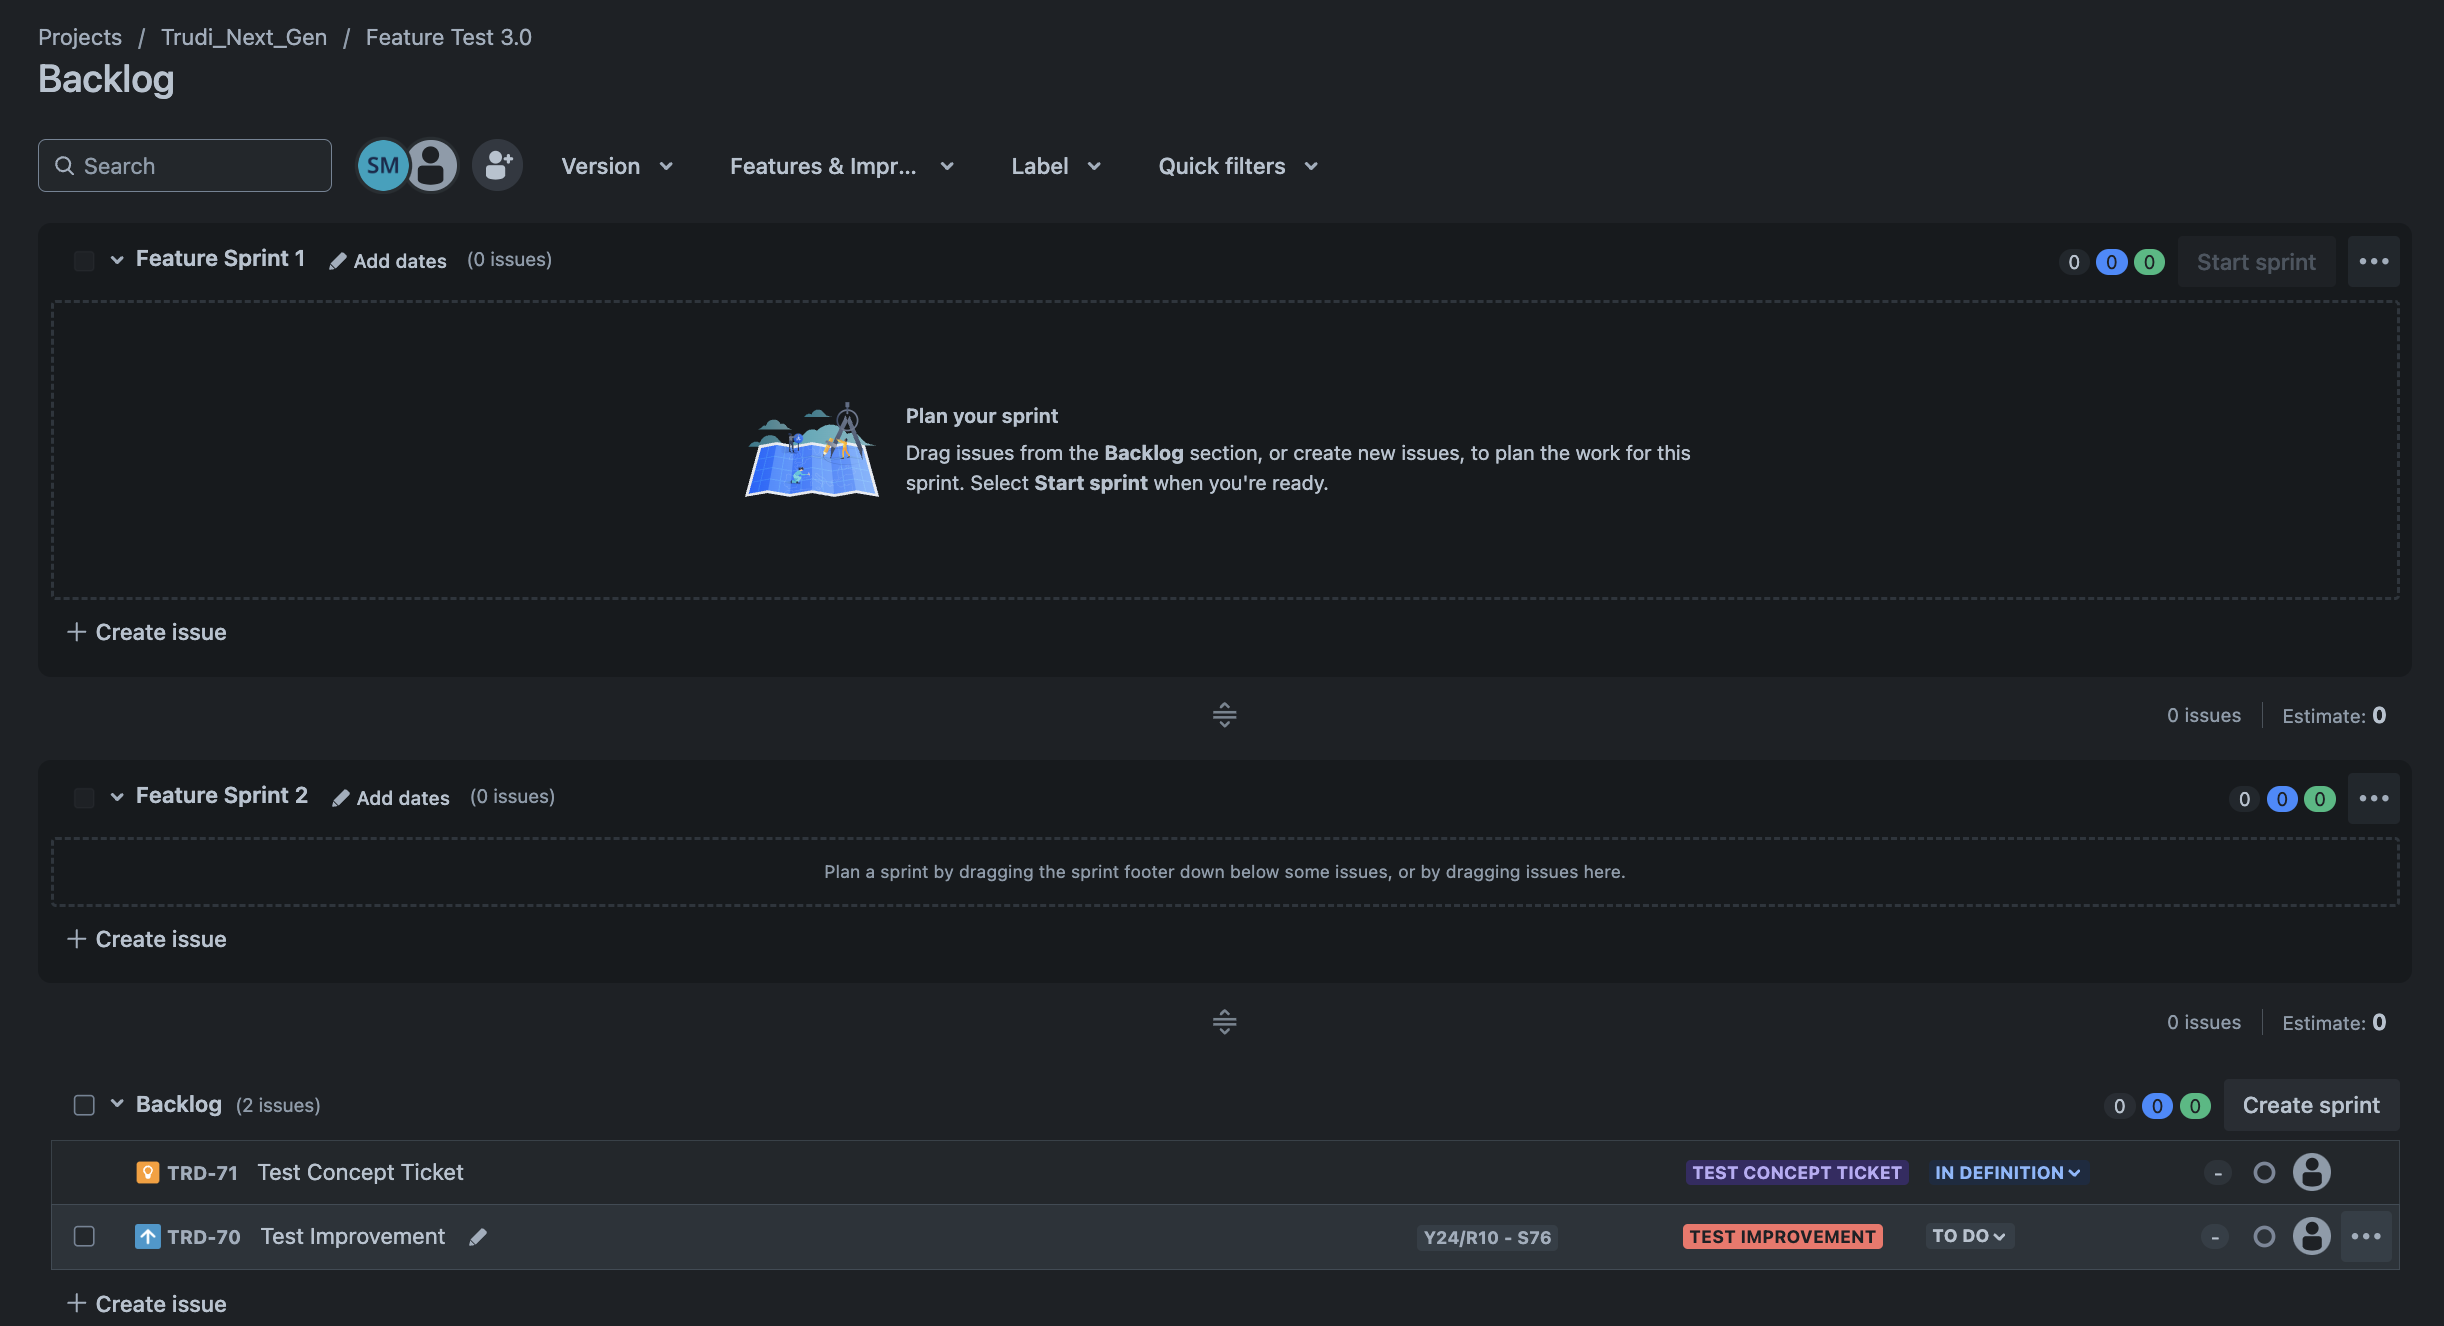This screenshot has height=1326, width=2444.
Task: Open Feature Sprint 2 more actions menu
Action: [x=2373, y=799]
